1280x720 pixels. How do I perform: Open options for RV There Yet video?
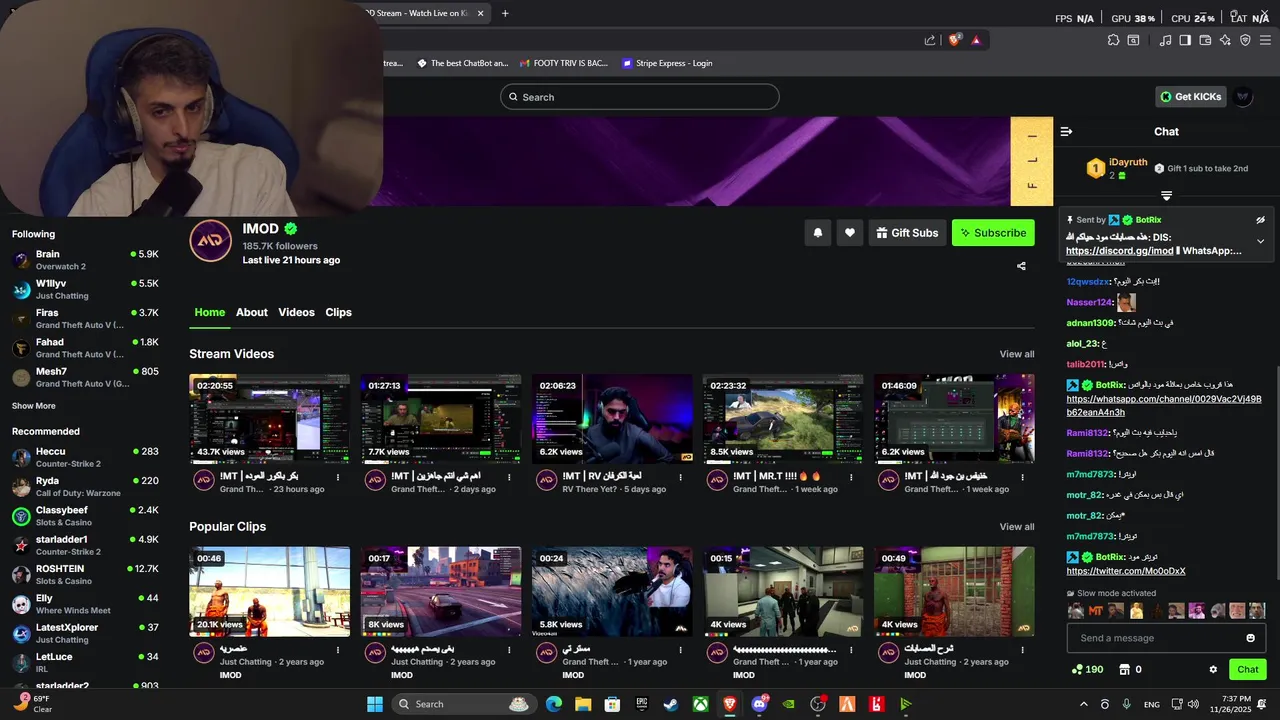(680, 478)
